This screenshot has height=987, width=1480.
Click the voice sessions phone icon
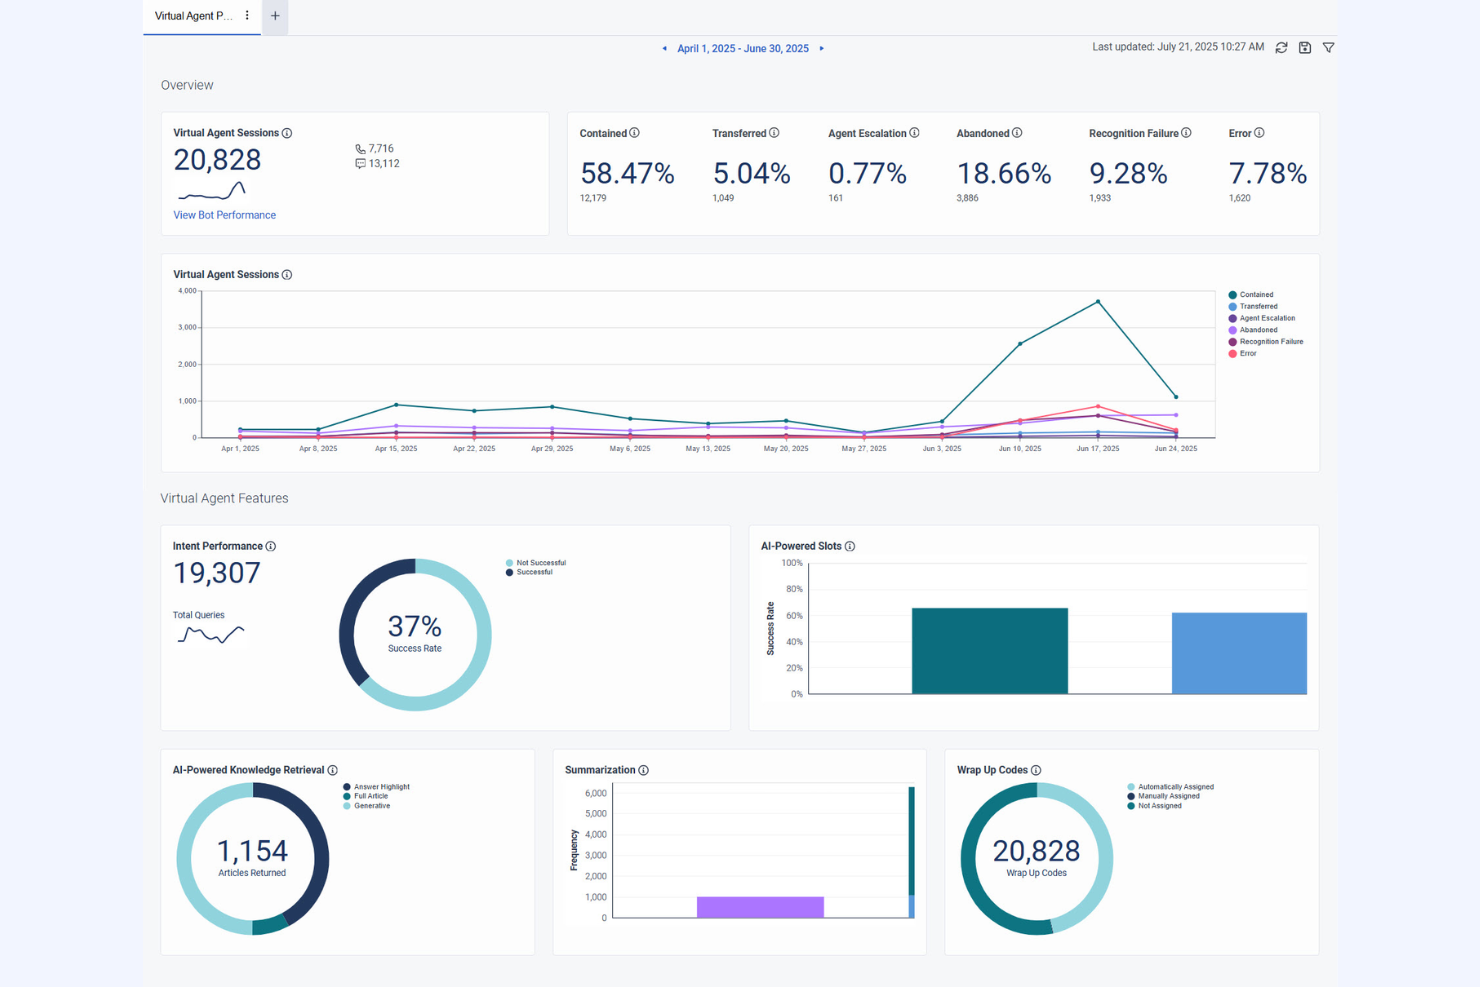coord(360,149)
